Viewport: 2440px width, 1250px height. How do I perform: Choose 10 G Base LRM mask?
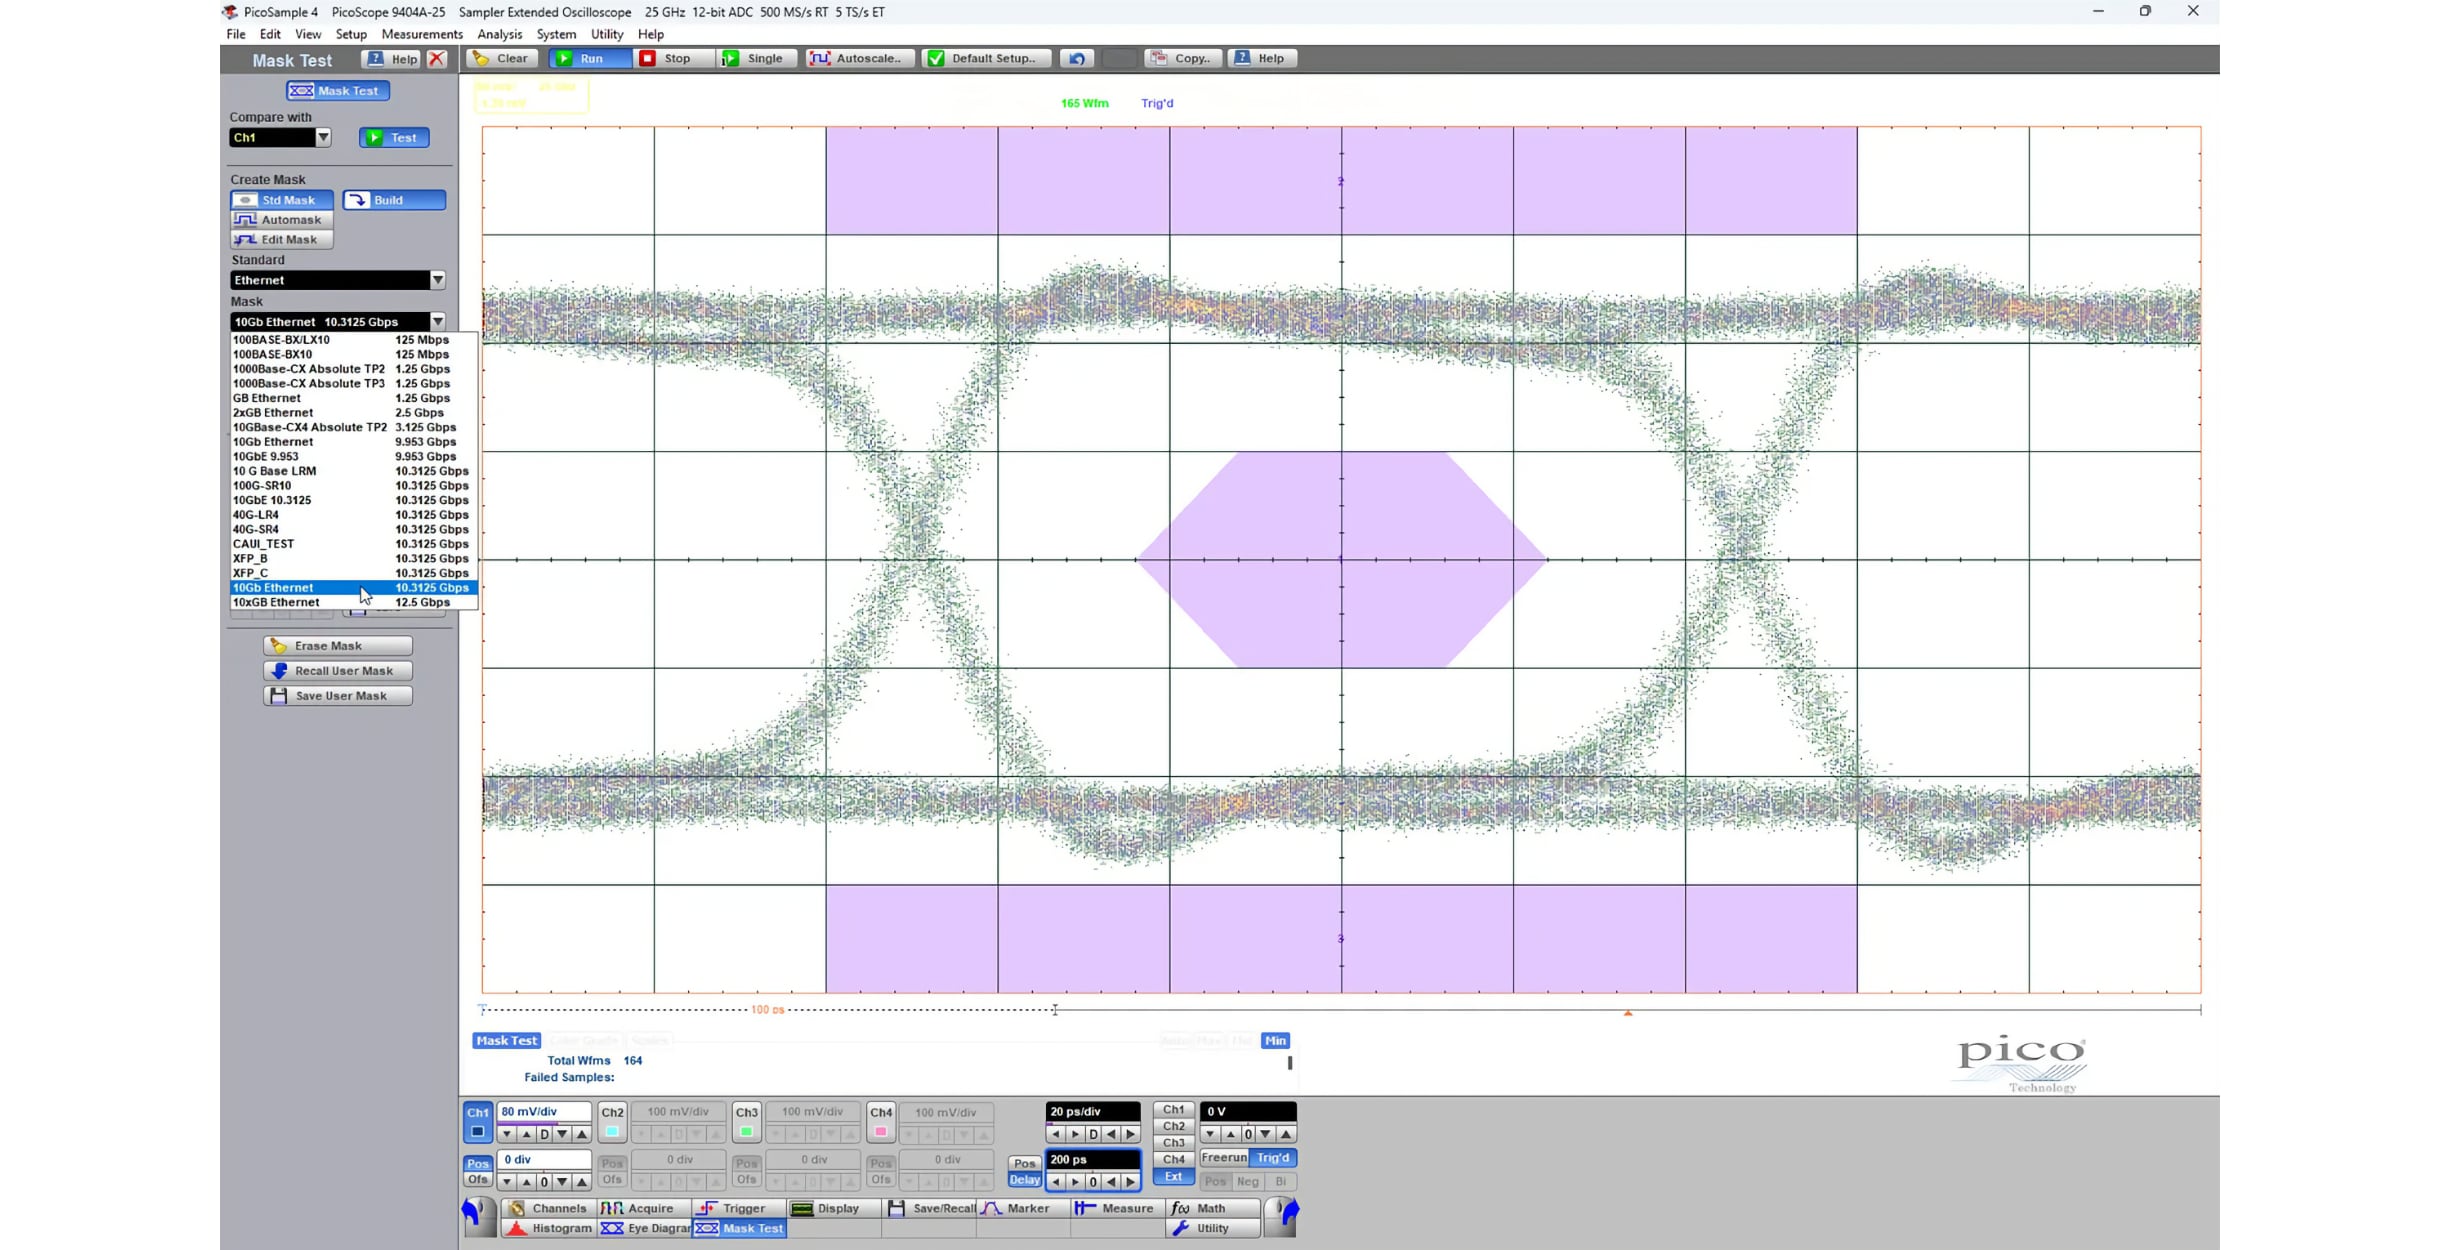(x=354, y=471)
